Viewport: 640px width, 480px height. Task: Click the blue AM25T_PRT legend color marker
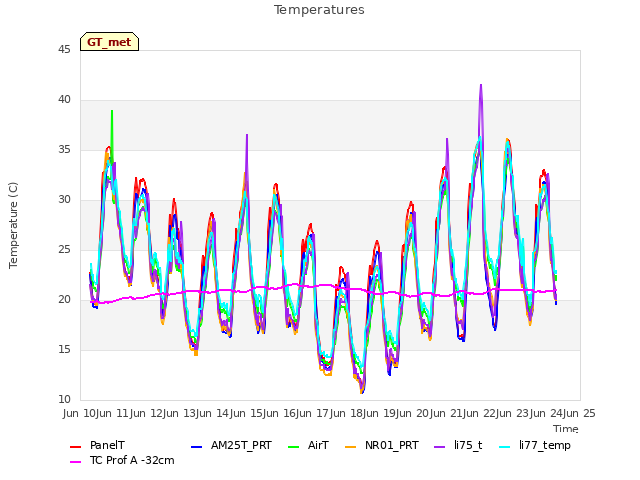click(196, 447)
